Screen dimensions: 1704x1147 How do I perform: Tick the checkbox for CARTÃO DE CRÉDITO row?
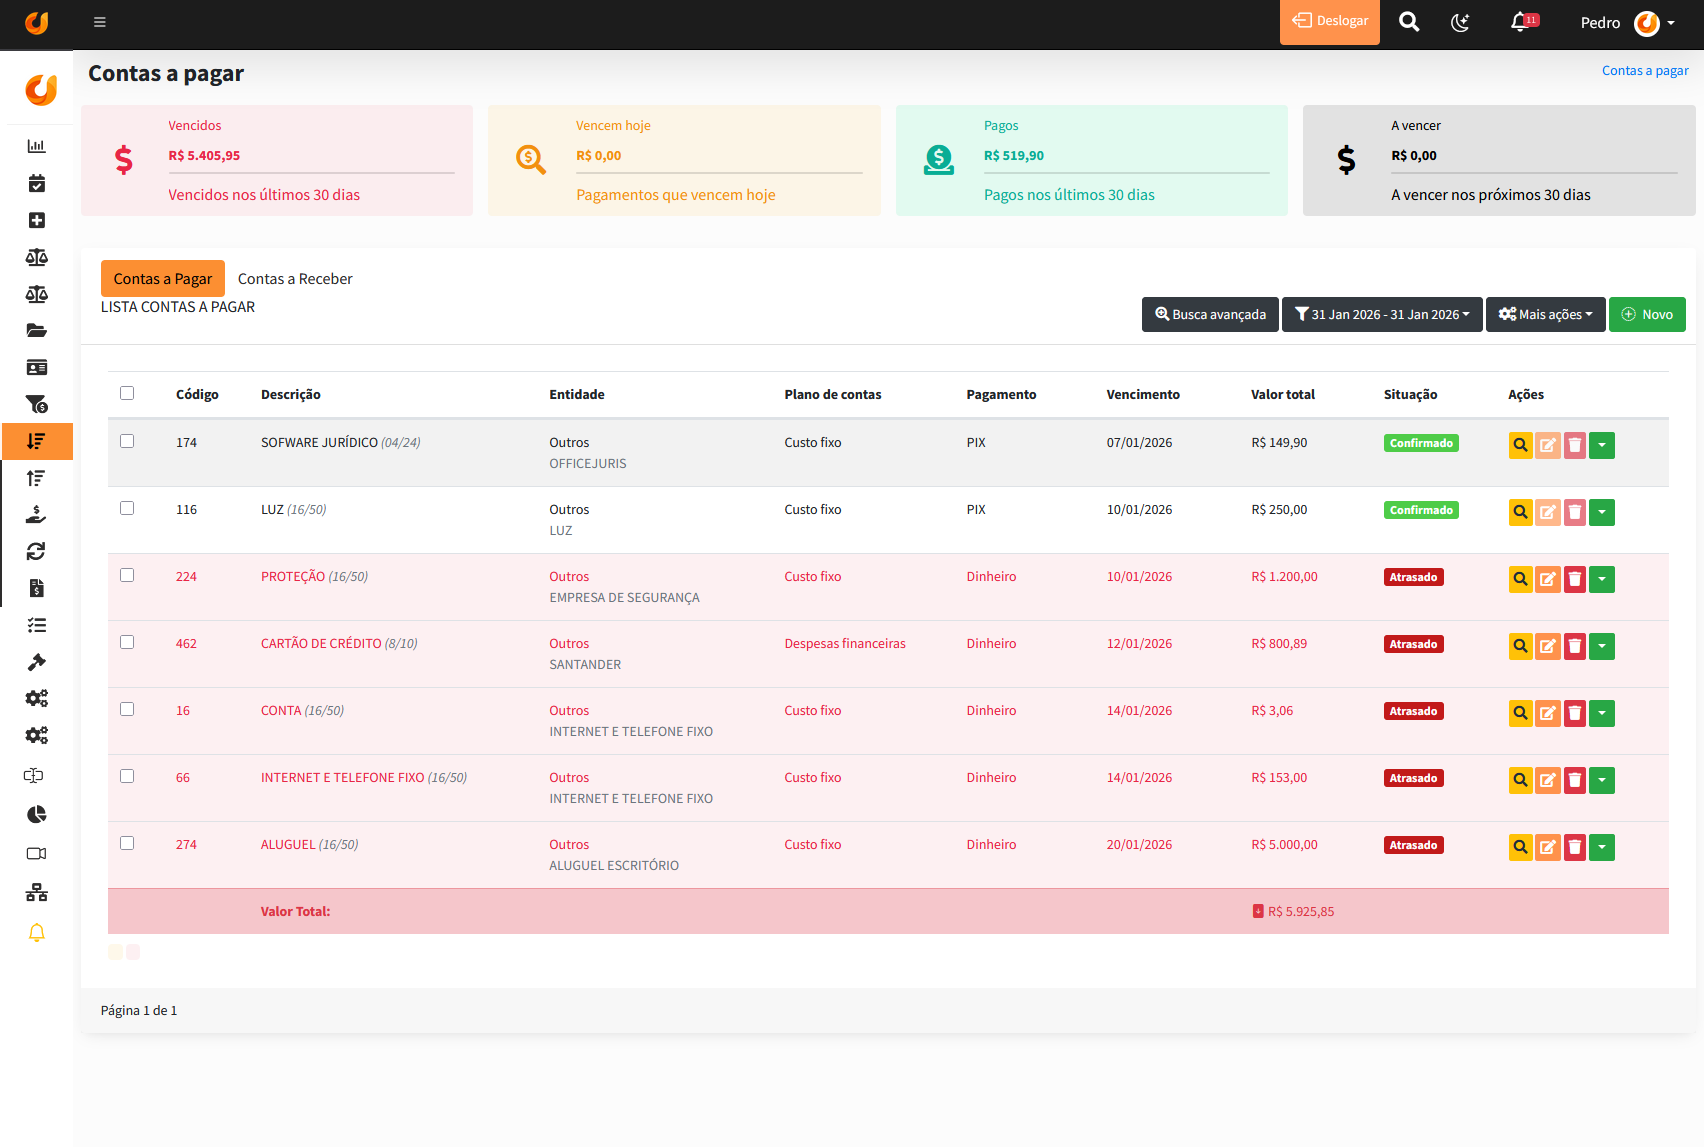127,642
